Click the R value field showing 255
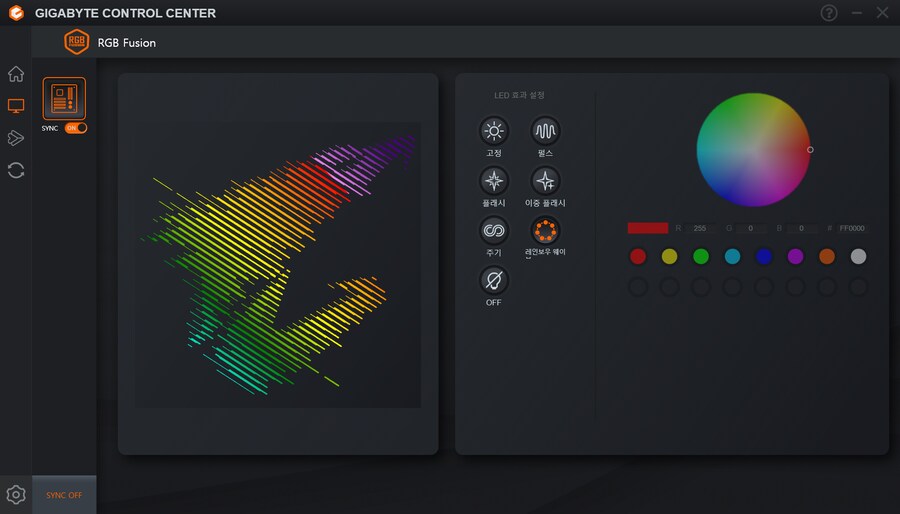The image size is (900, 514). point(699,228)
